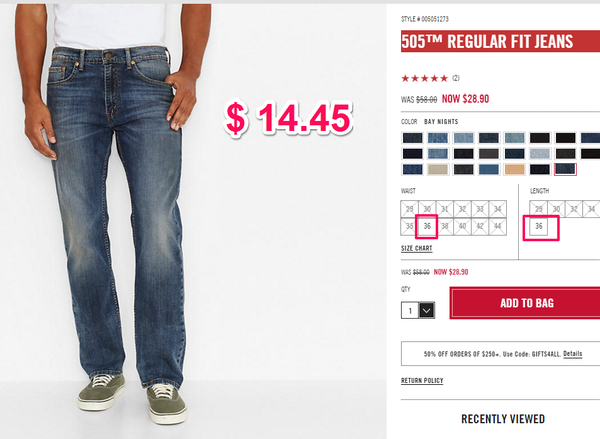
Task: Click the quantity field showing 1
Action: [410, 310]
